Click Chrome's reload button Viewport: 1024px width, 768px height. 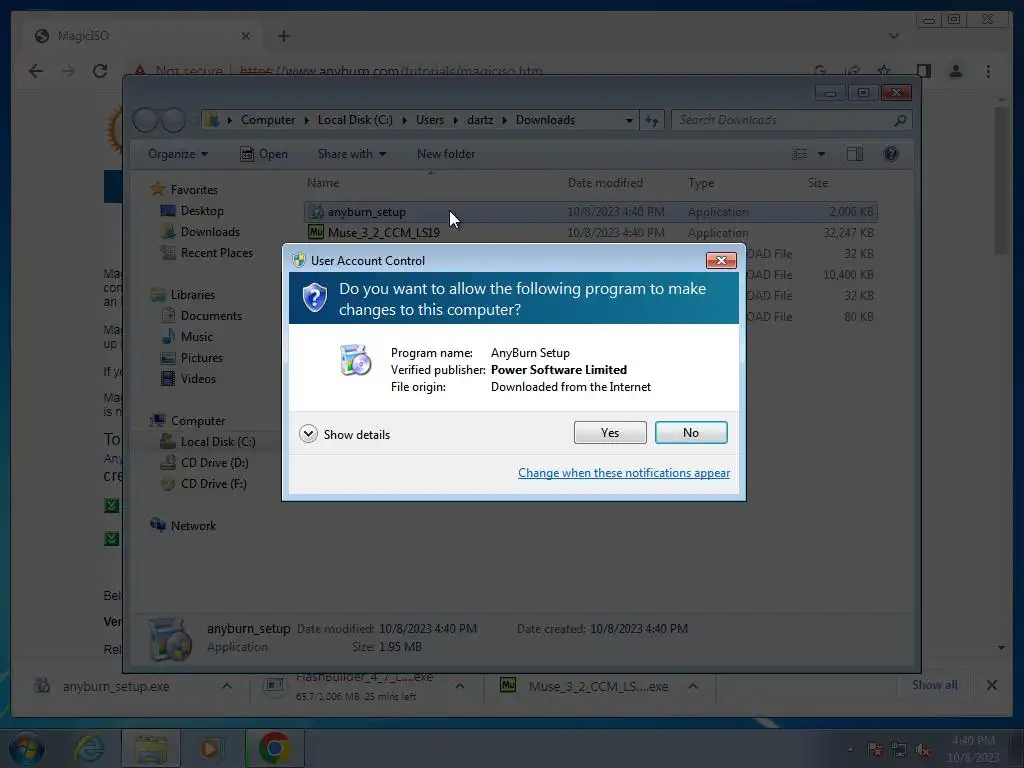click(x=100, y=71)
